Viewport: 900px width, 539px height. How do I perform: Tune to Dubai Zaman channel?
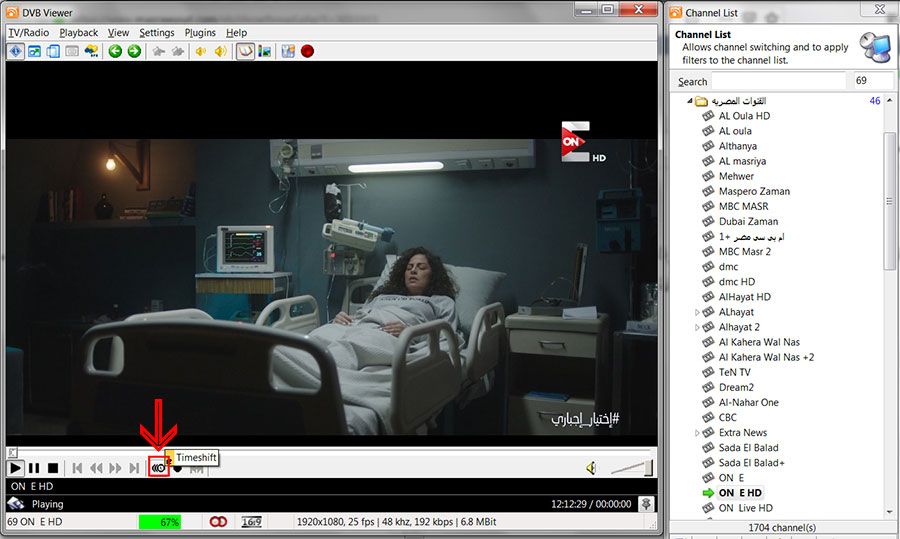748,222
